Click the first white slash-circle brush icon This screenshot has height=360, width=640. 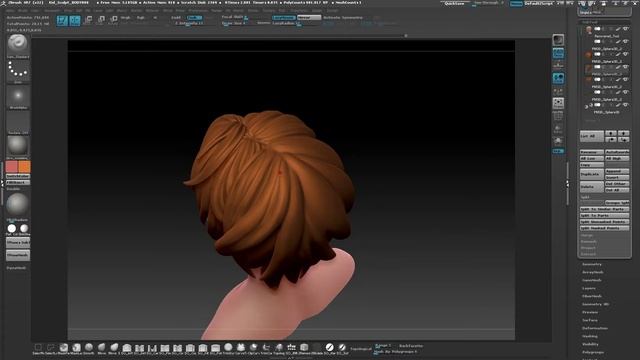click(x=329, y=348)
